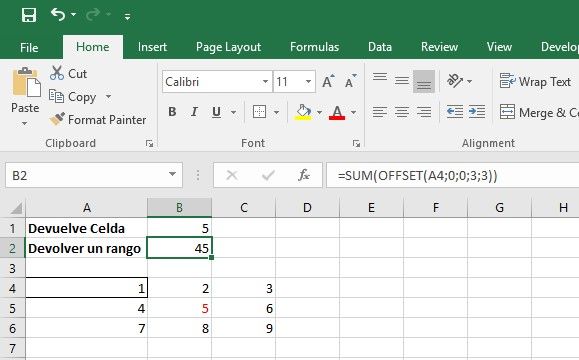579x360 pixels.
Task: Switch to the View tab
Action: point(499,47)
